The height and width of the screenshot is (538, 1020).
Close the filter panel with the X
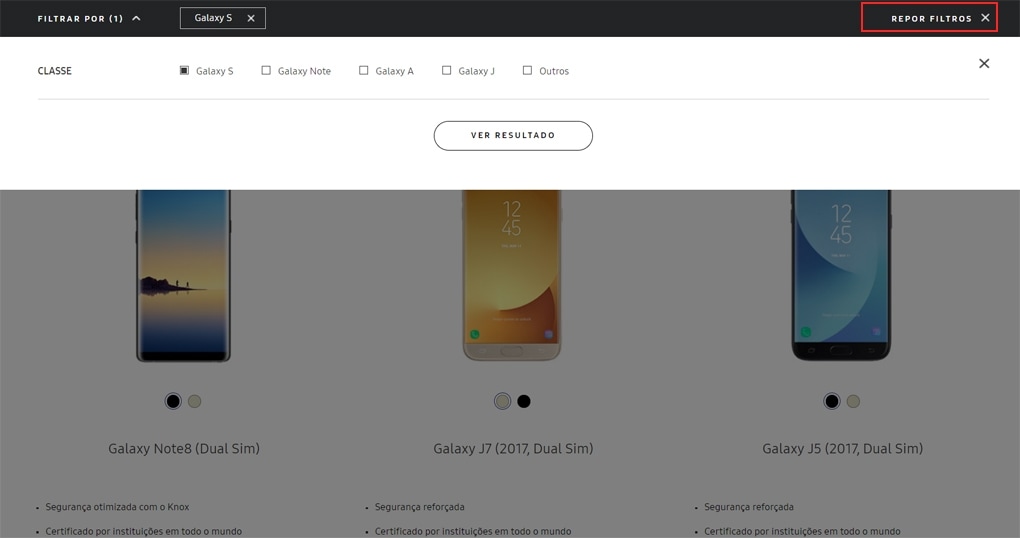tap(984, 63)
